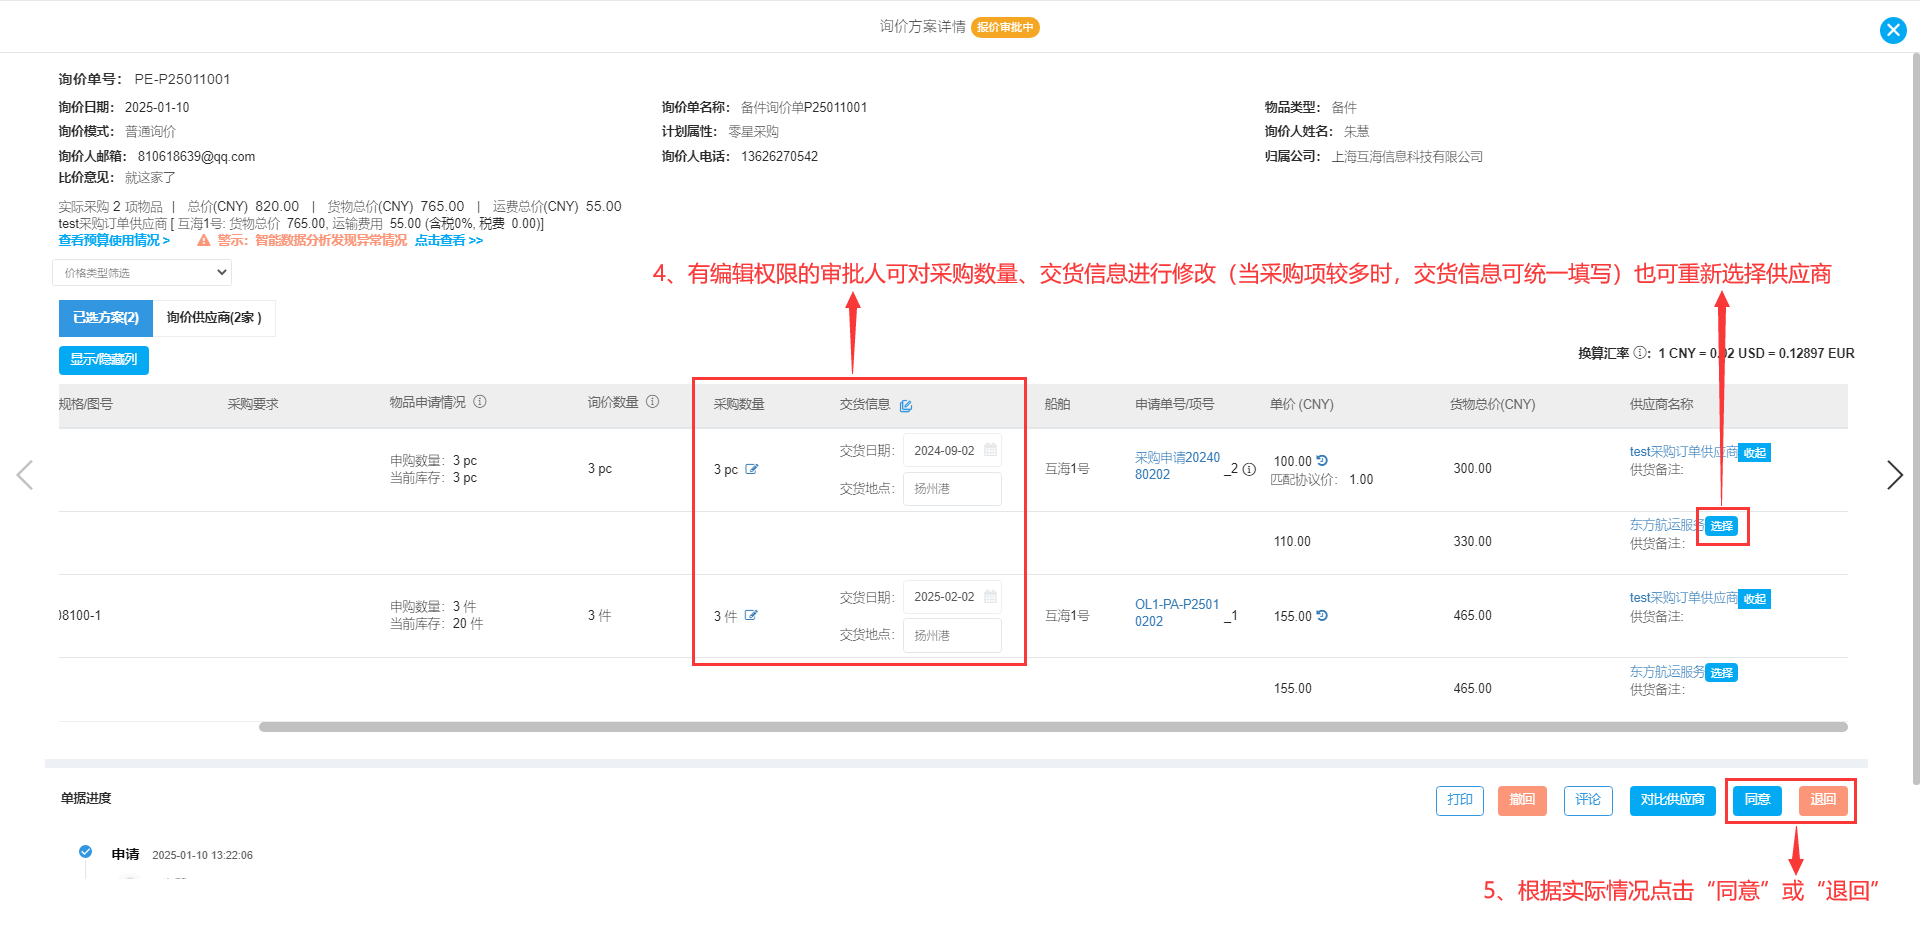Image resolution: width=1920 pixels, height=939 pixels.
Task: Click price history icon beside 155.00
Action: click(1322, 616)
